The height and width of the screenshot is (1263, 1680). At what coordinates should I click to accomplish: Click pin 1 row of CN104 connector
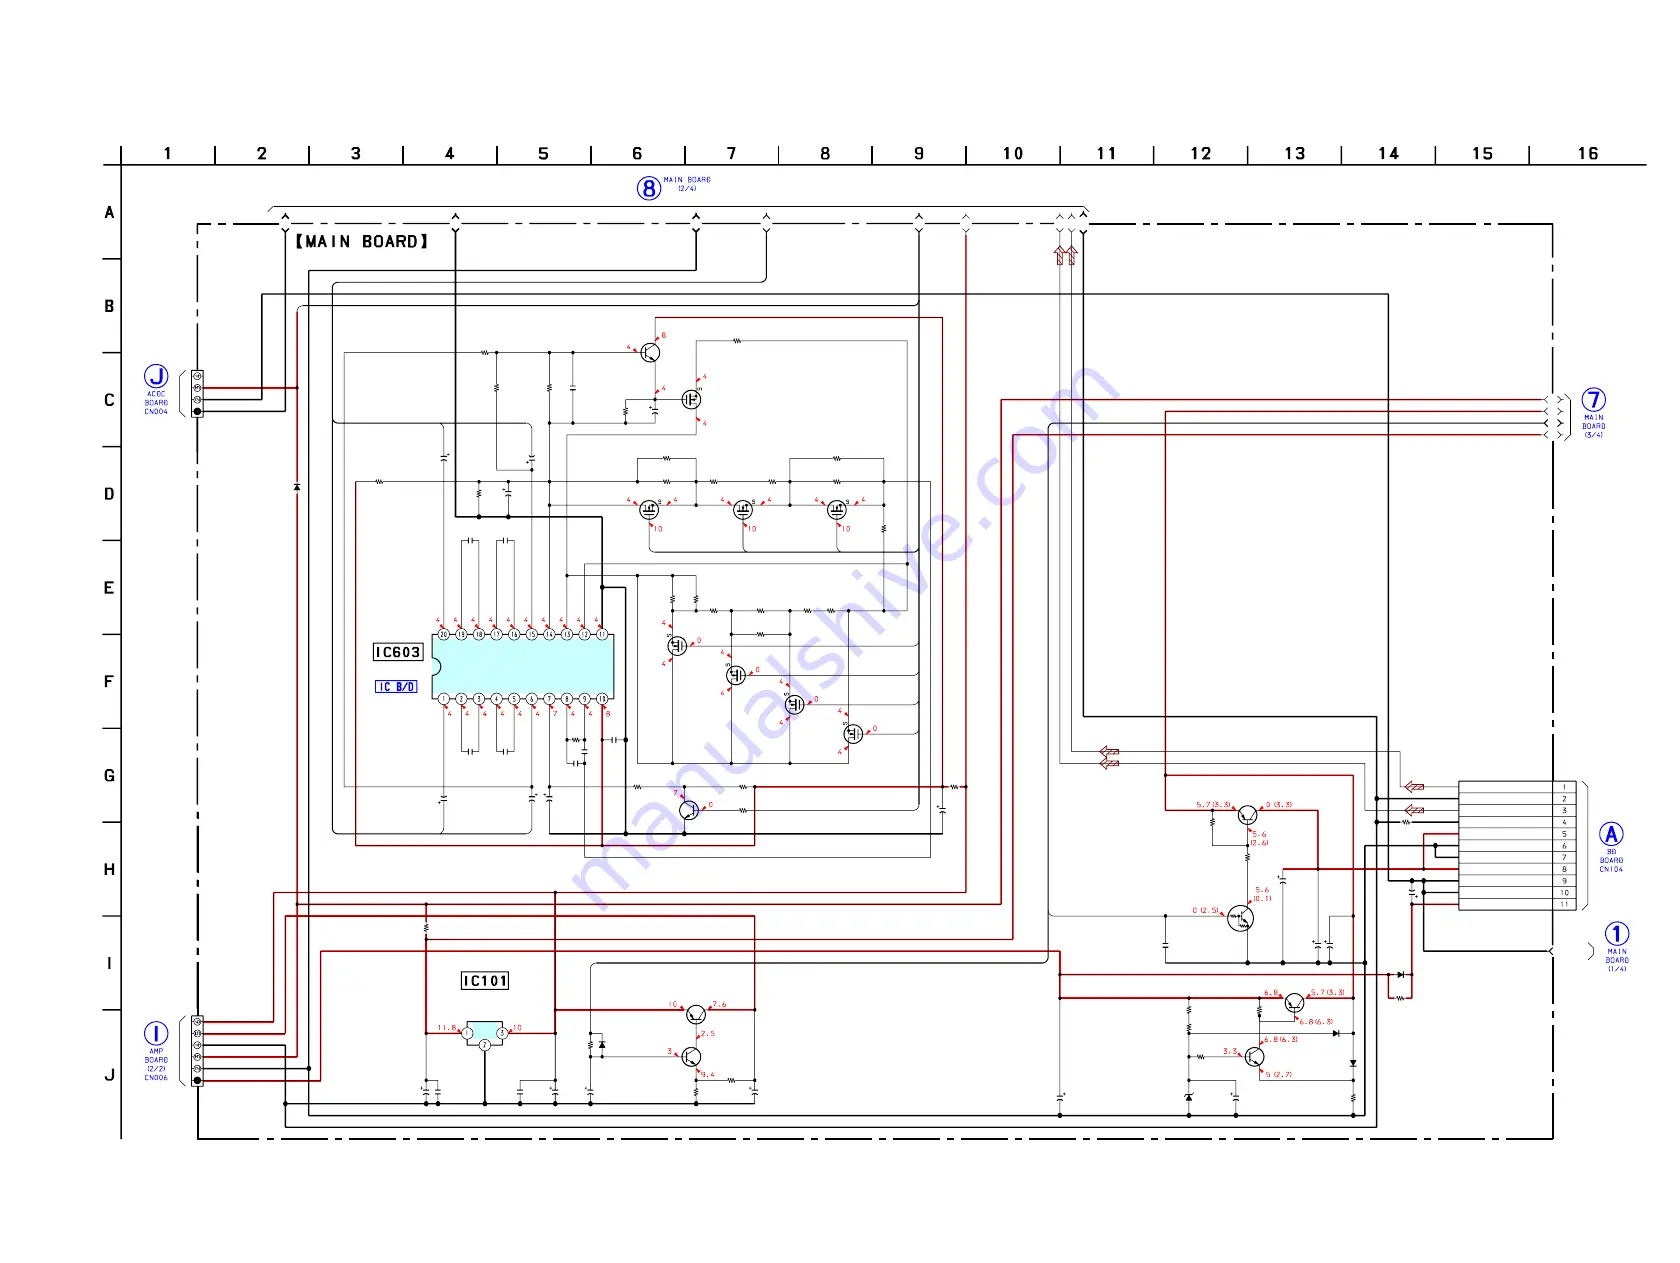(x=1517, y=787)
